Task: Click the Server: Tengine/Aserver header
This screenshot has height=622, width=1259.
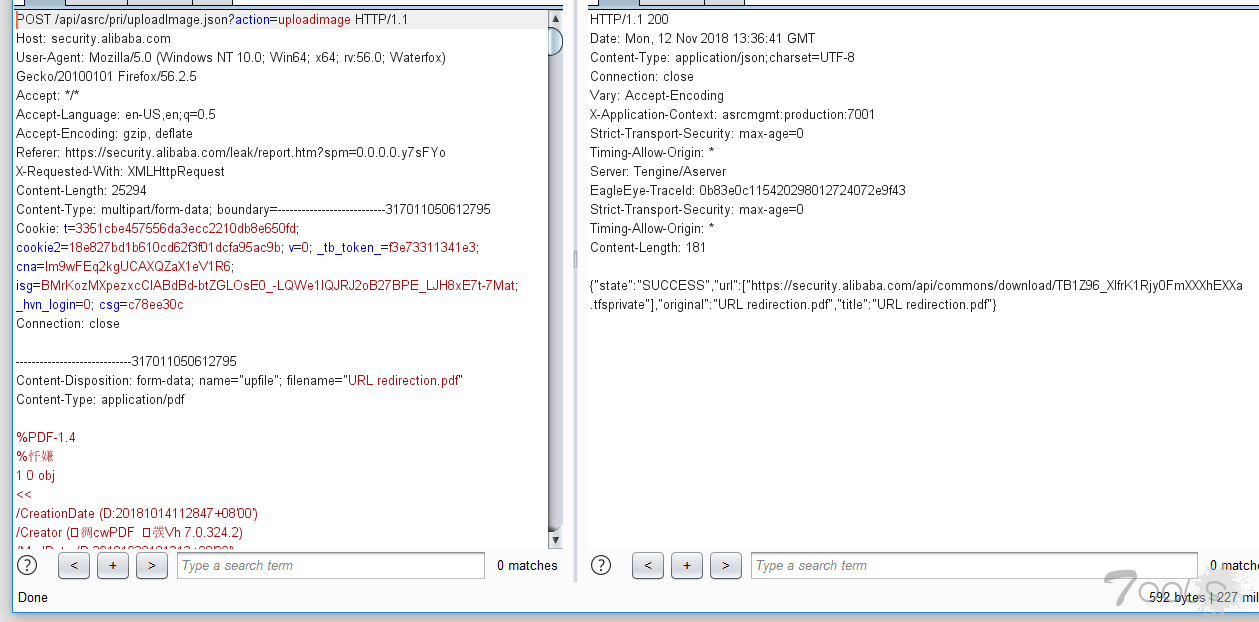Action: pyautogui.click(x=658, y=172)
